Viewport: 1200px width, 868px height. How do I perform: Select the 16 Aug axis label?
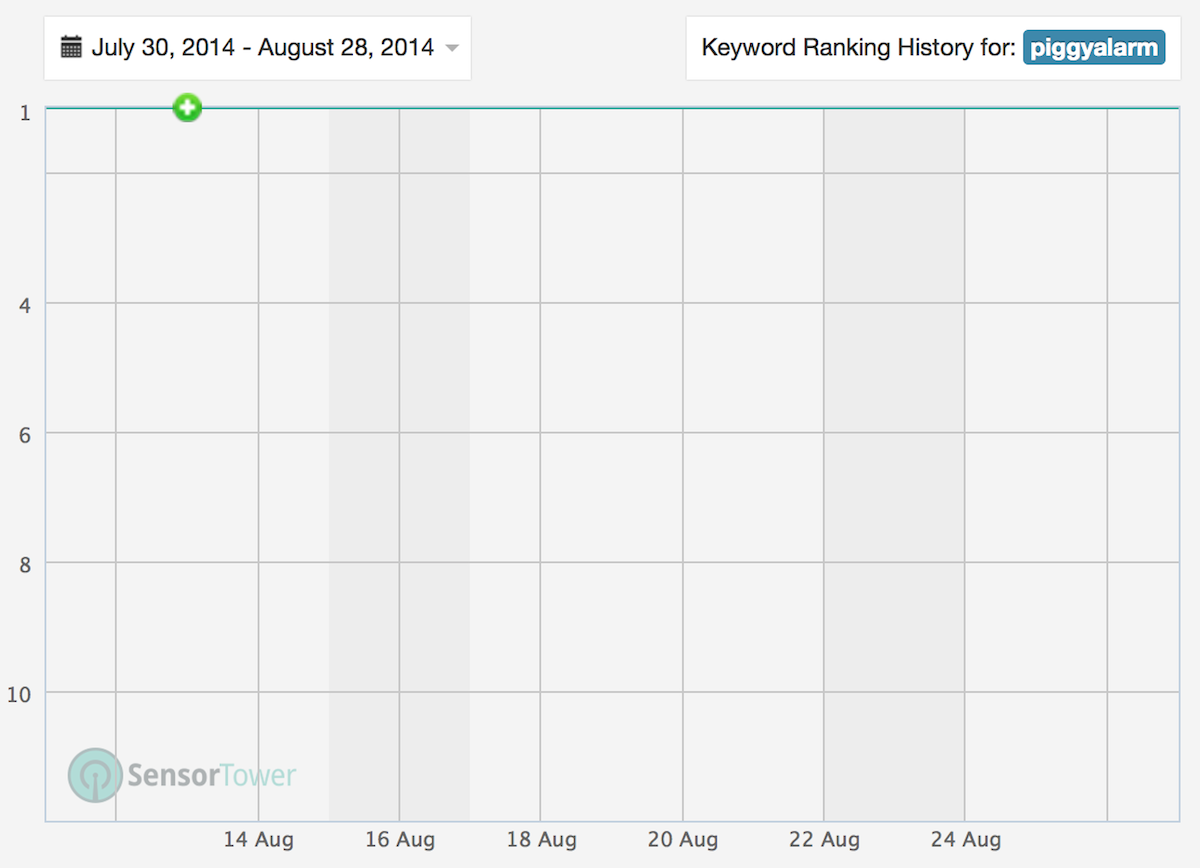pos(399,839)
